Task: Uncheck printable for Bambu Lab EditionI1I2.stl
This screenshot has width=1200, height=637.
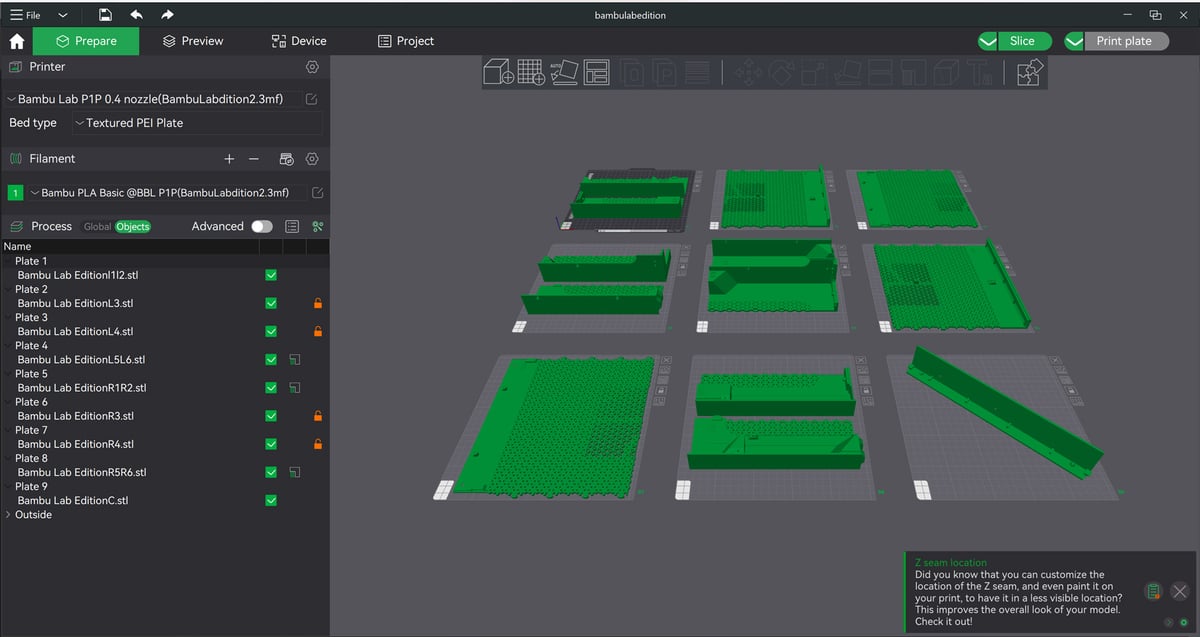Action: (271, 275)
